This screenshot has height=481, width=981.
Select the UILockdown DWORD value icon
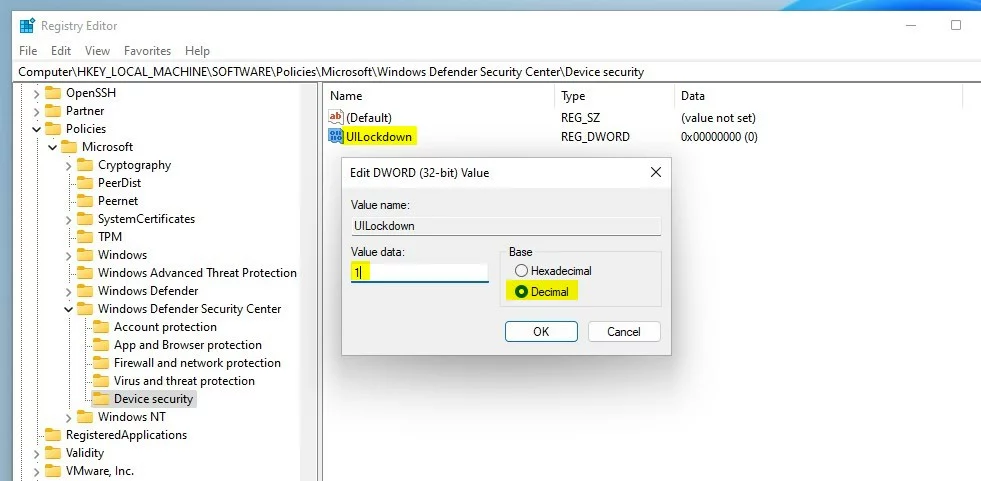coord(336,136)
